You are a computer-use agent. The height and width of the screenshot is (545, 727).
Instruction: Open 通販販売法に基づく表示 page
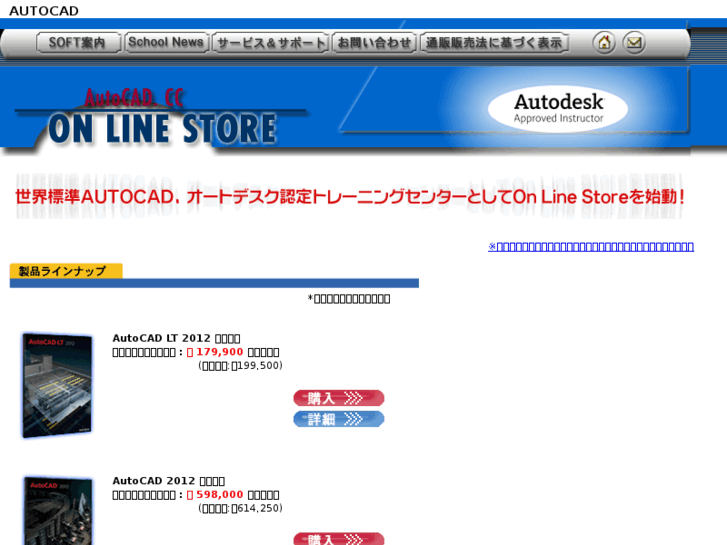[494, 43]
